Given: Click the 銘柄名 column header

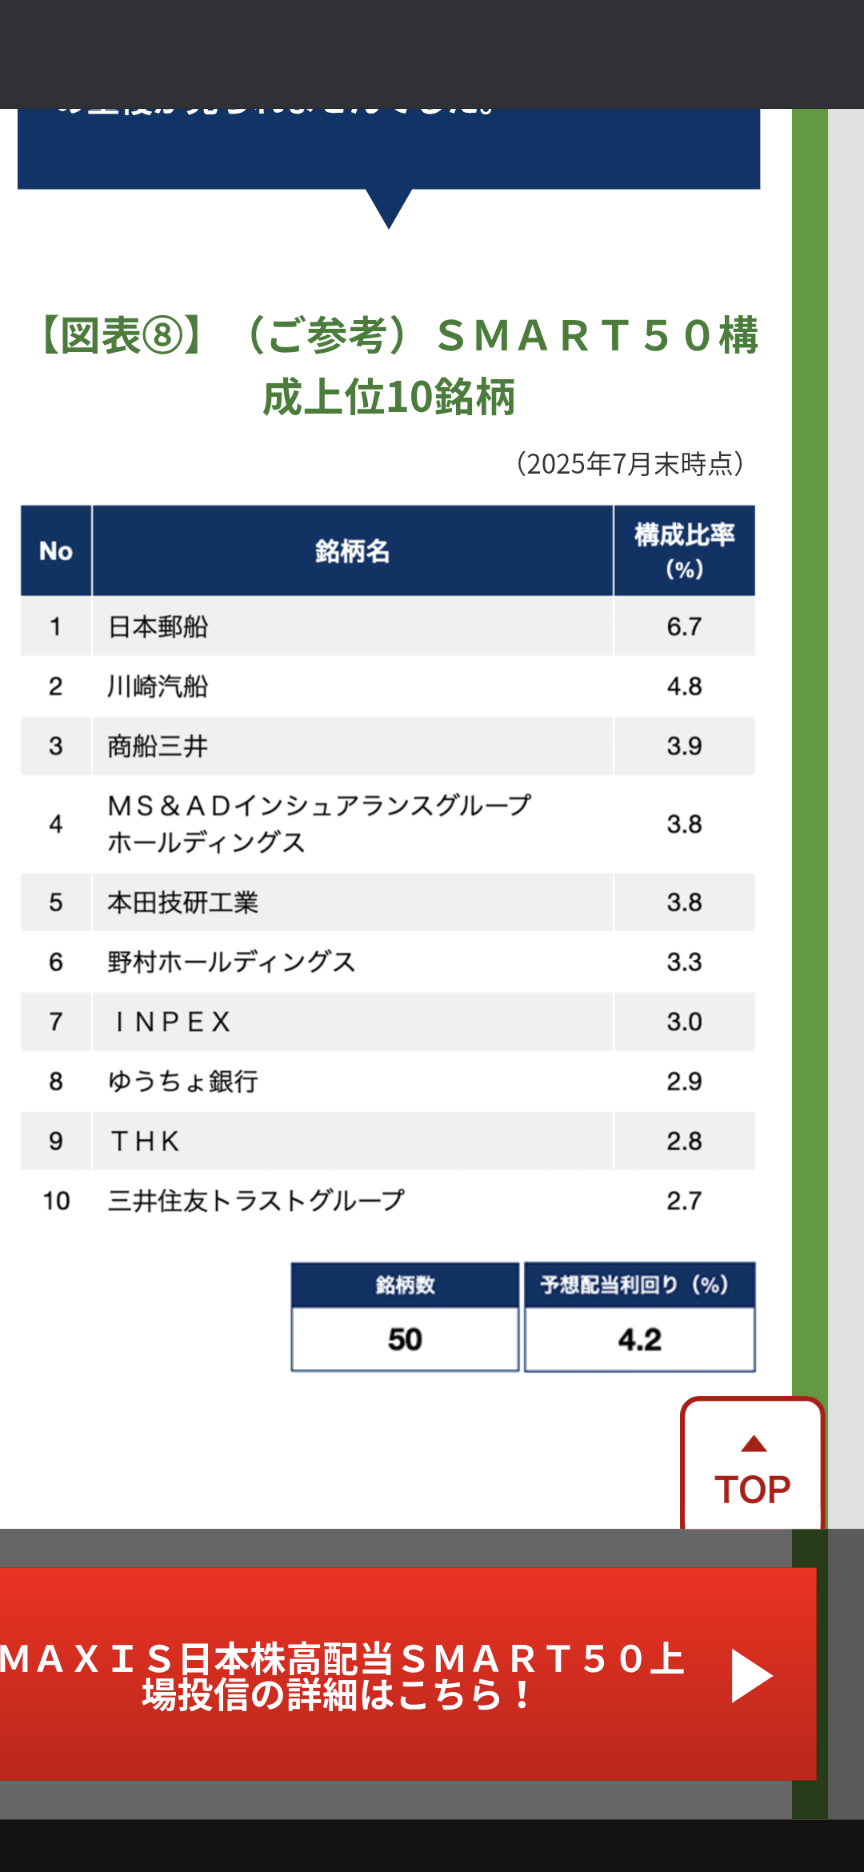Looking at the screenshot, I should tap(352, 551).
